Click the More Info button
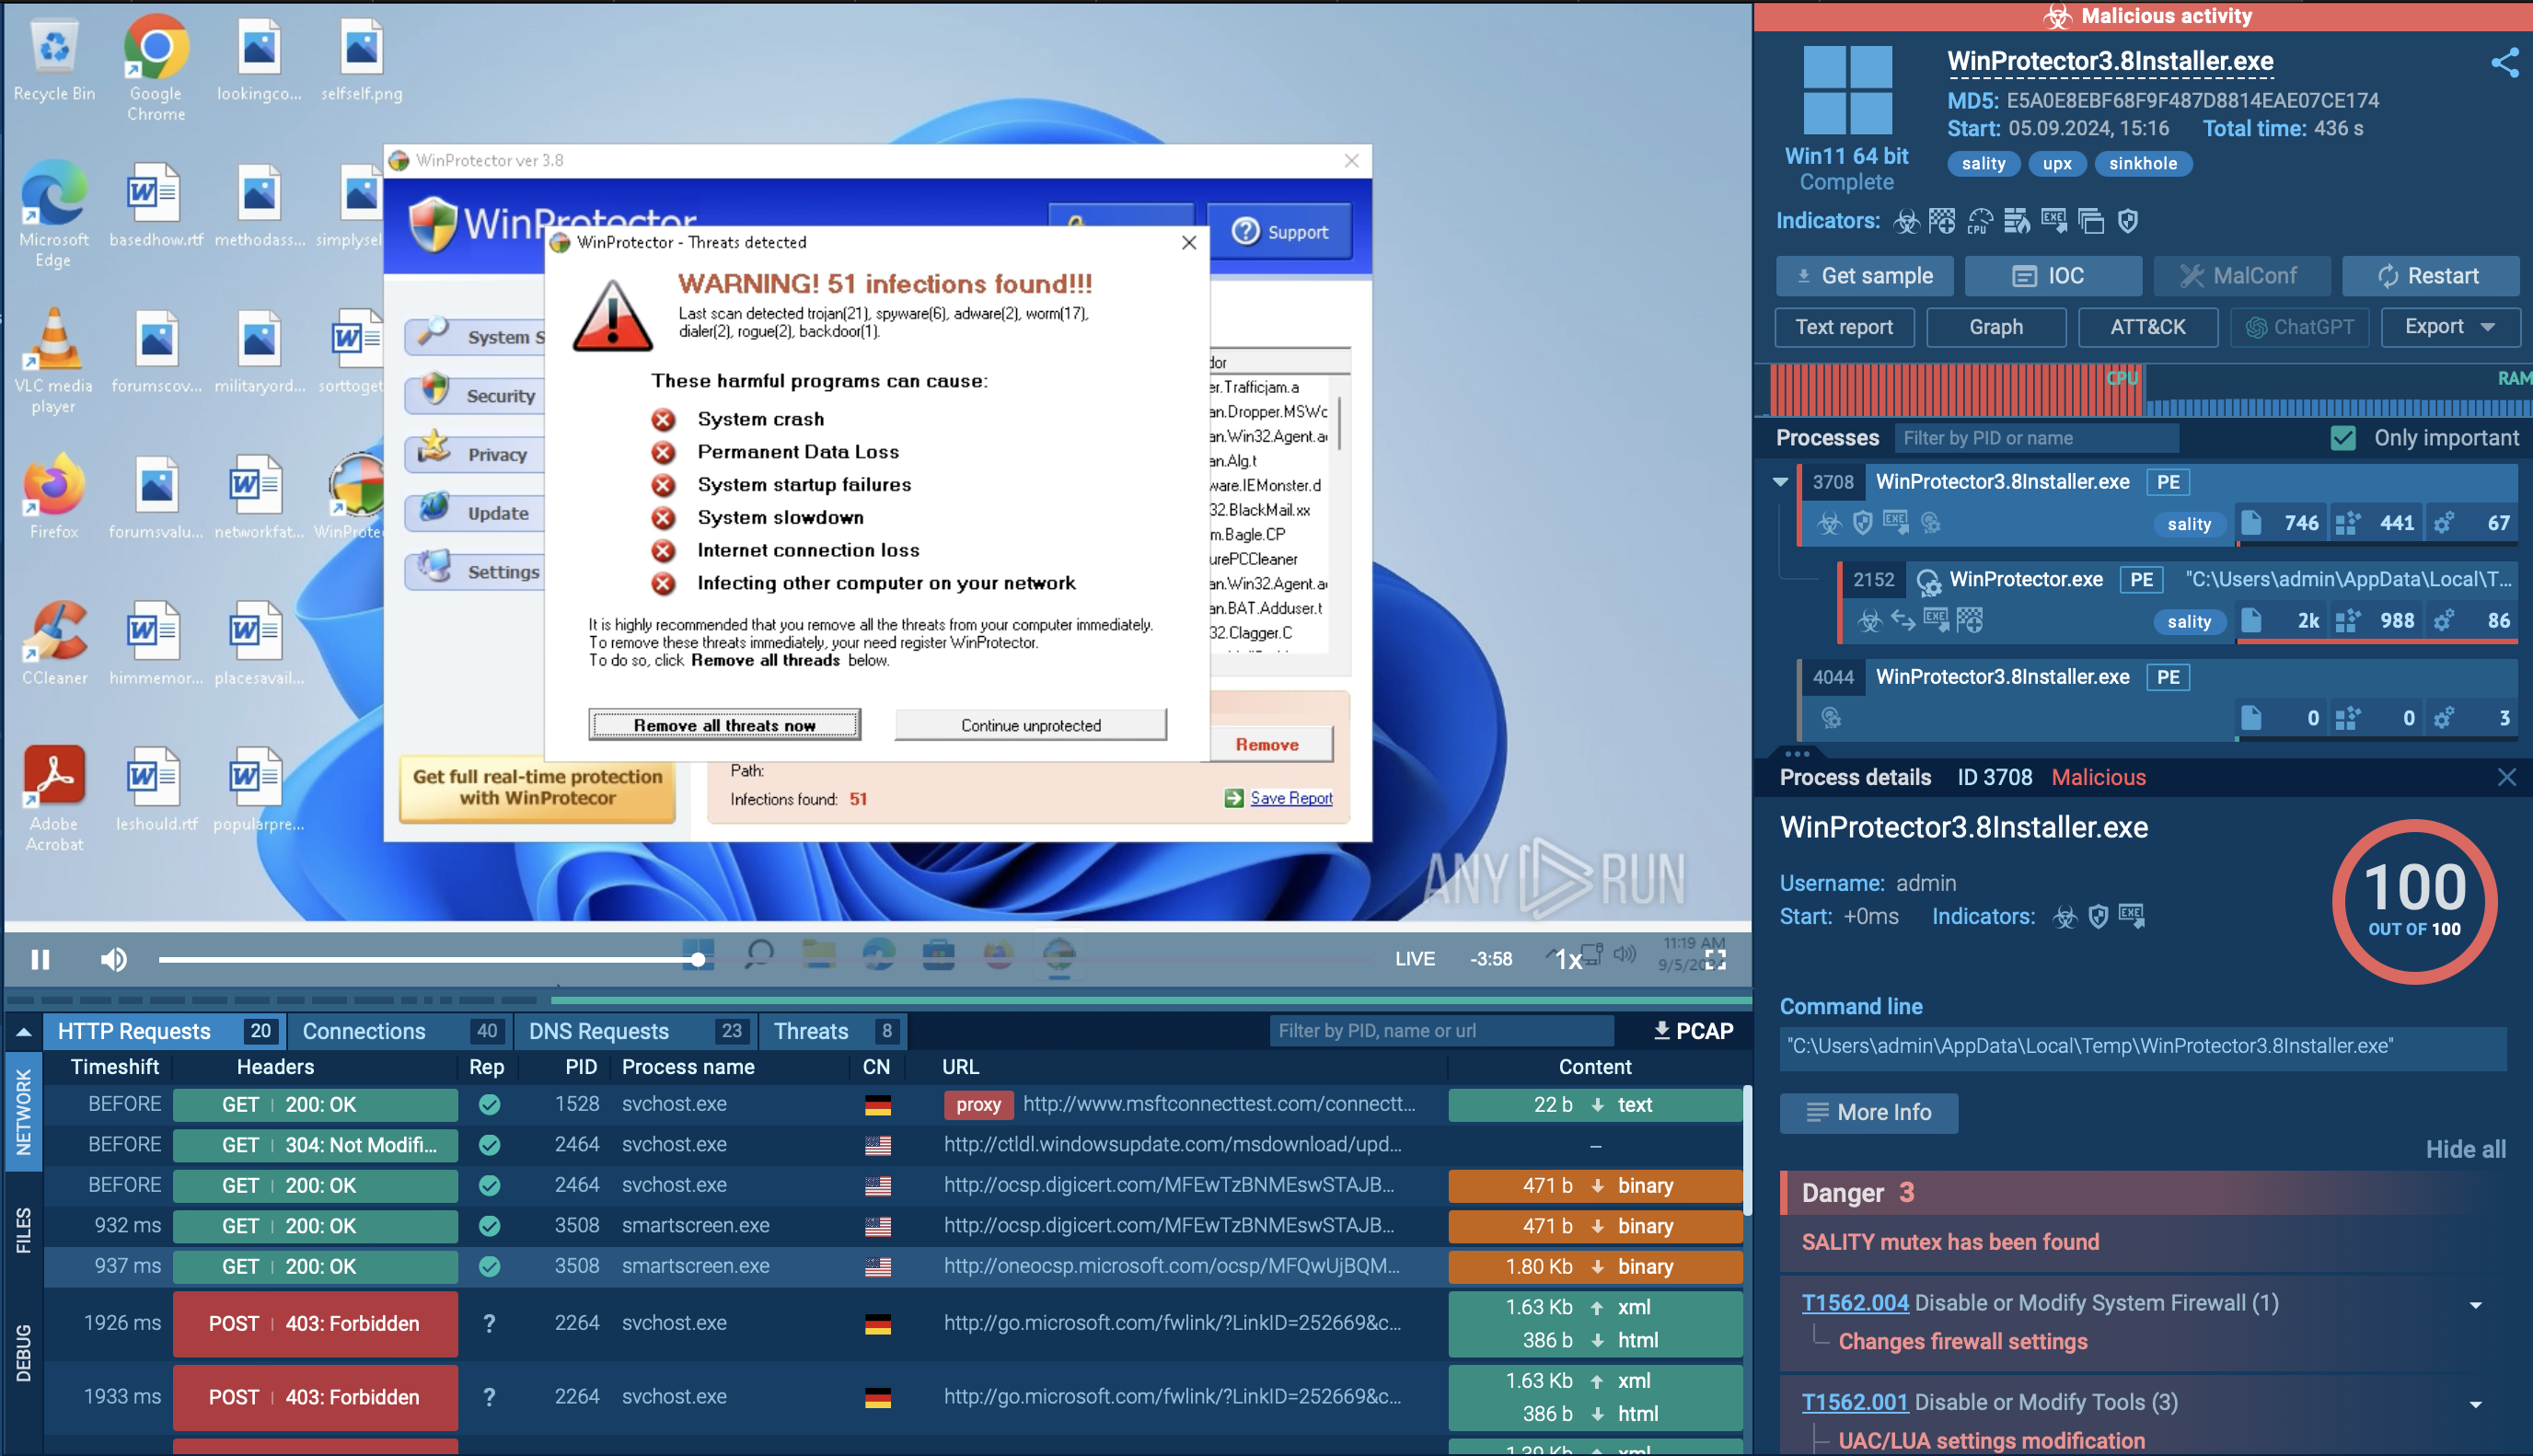Image resolution: width=2533 pixels, height=1456 pixels. [1868, 1112]
